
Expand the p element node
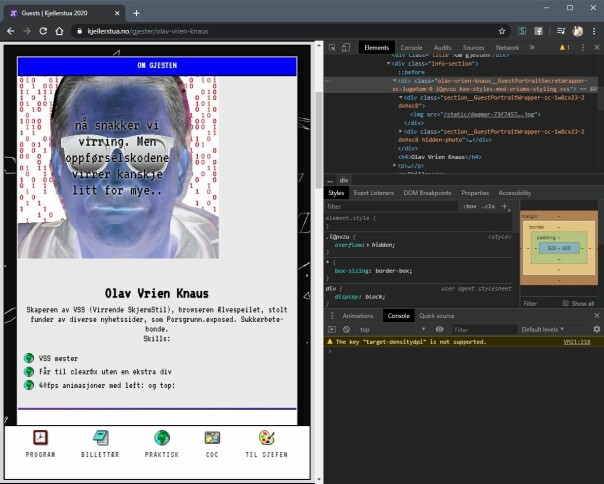394,165
